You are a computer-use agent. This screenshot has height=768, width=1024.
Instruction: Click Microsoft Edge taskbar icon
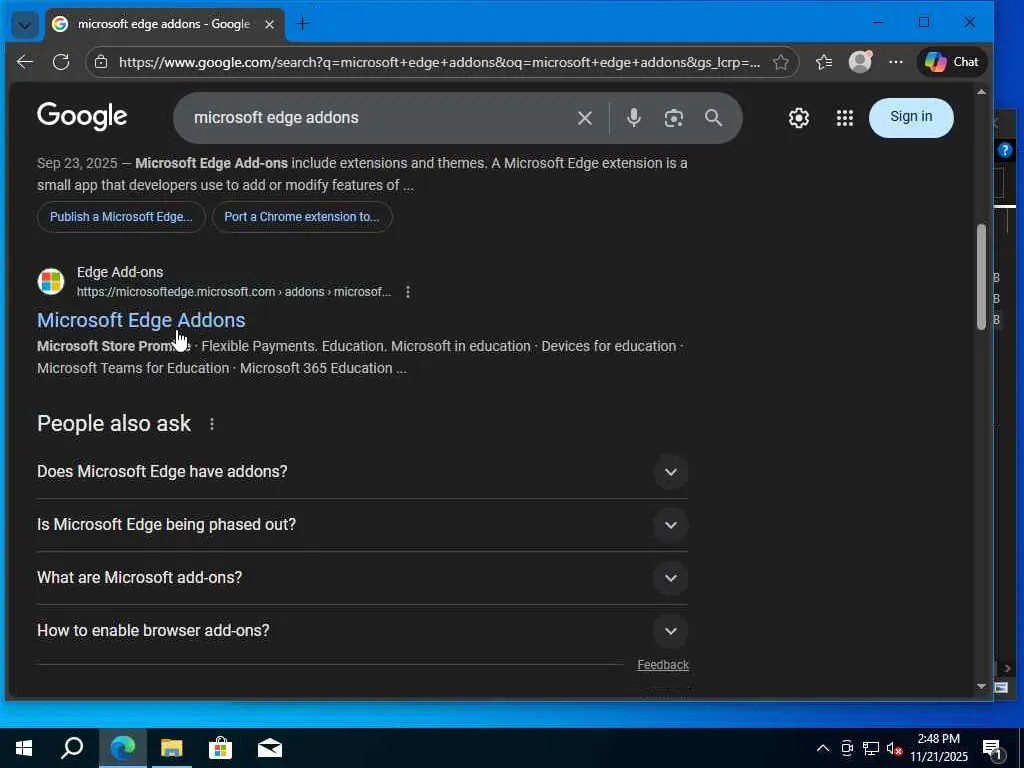(x=123, y=748)
